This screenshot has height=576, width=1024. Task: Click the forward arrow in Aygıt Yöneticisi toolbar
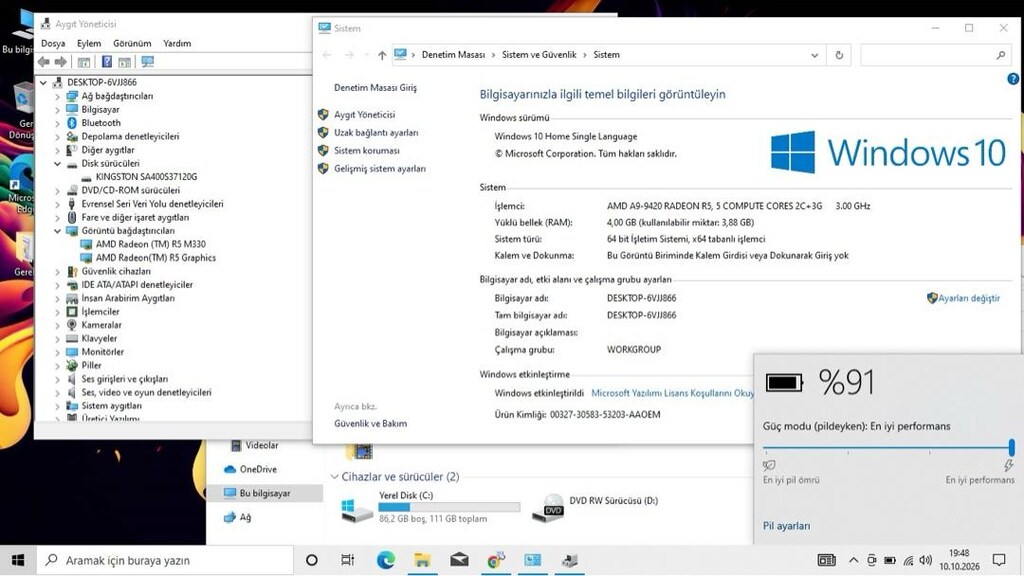[61, 61]
